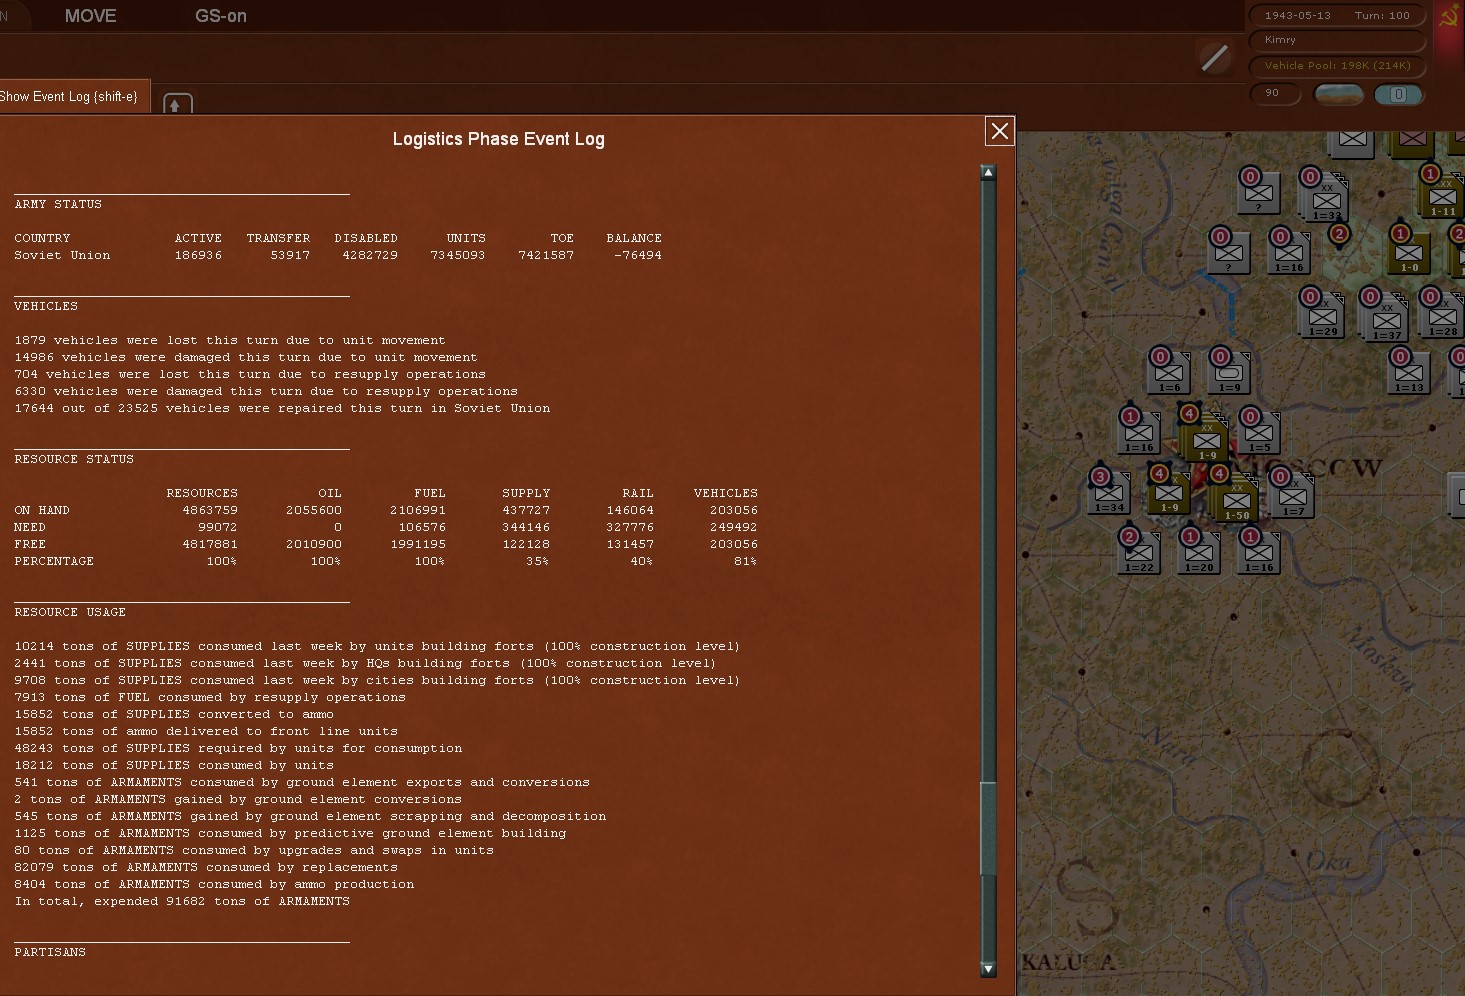
Task: Click the round slash icon in the top bar
Action: point(1214,58)
